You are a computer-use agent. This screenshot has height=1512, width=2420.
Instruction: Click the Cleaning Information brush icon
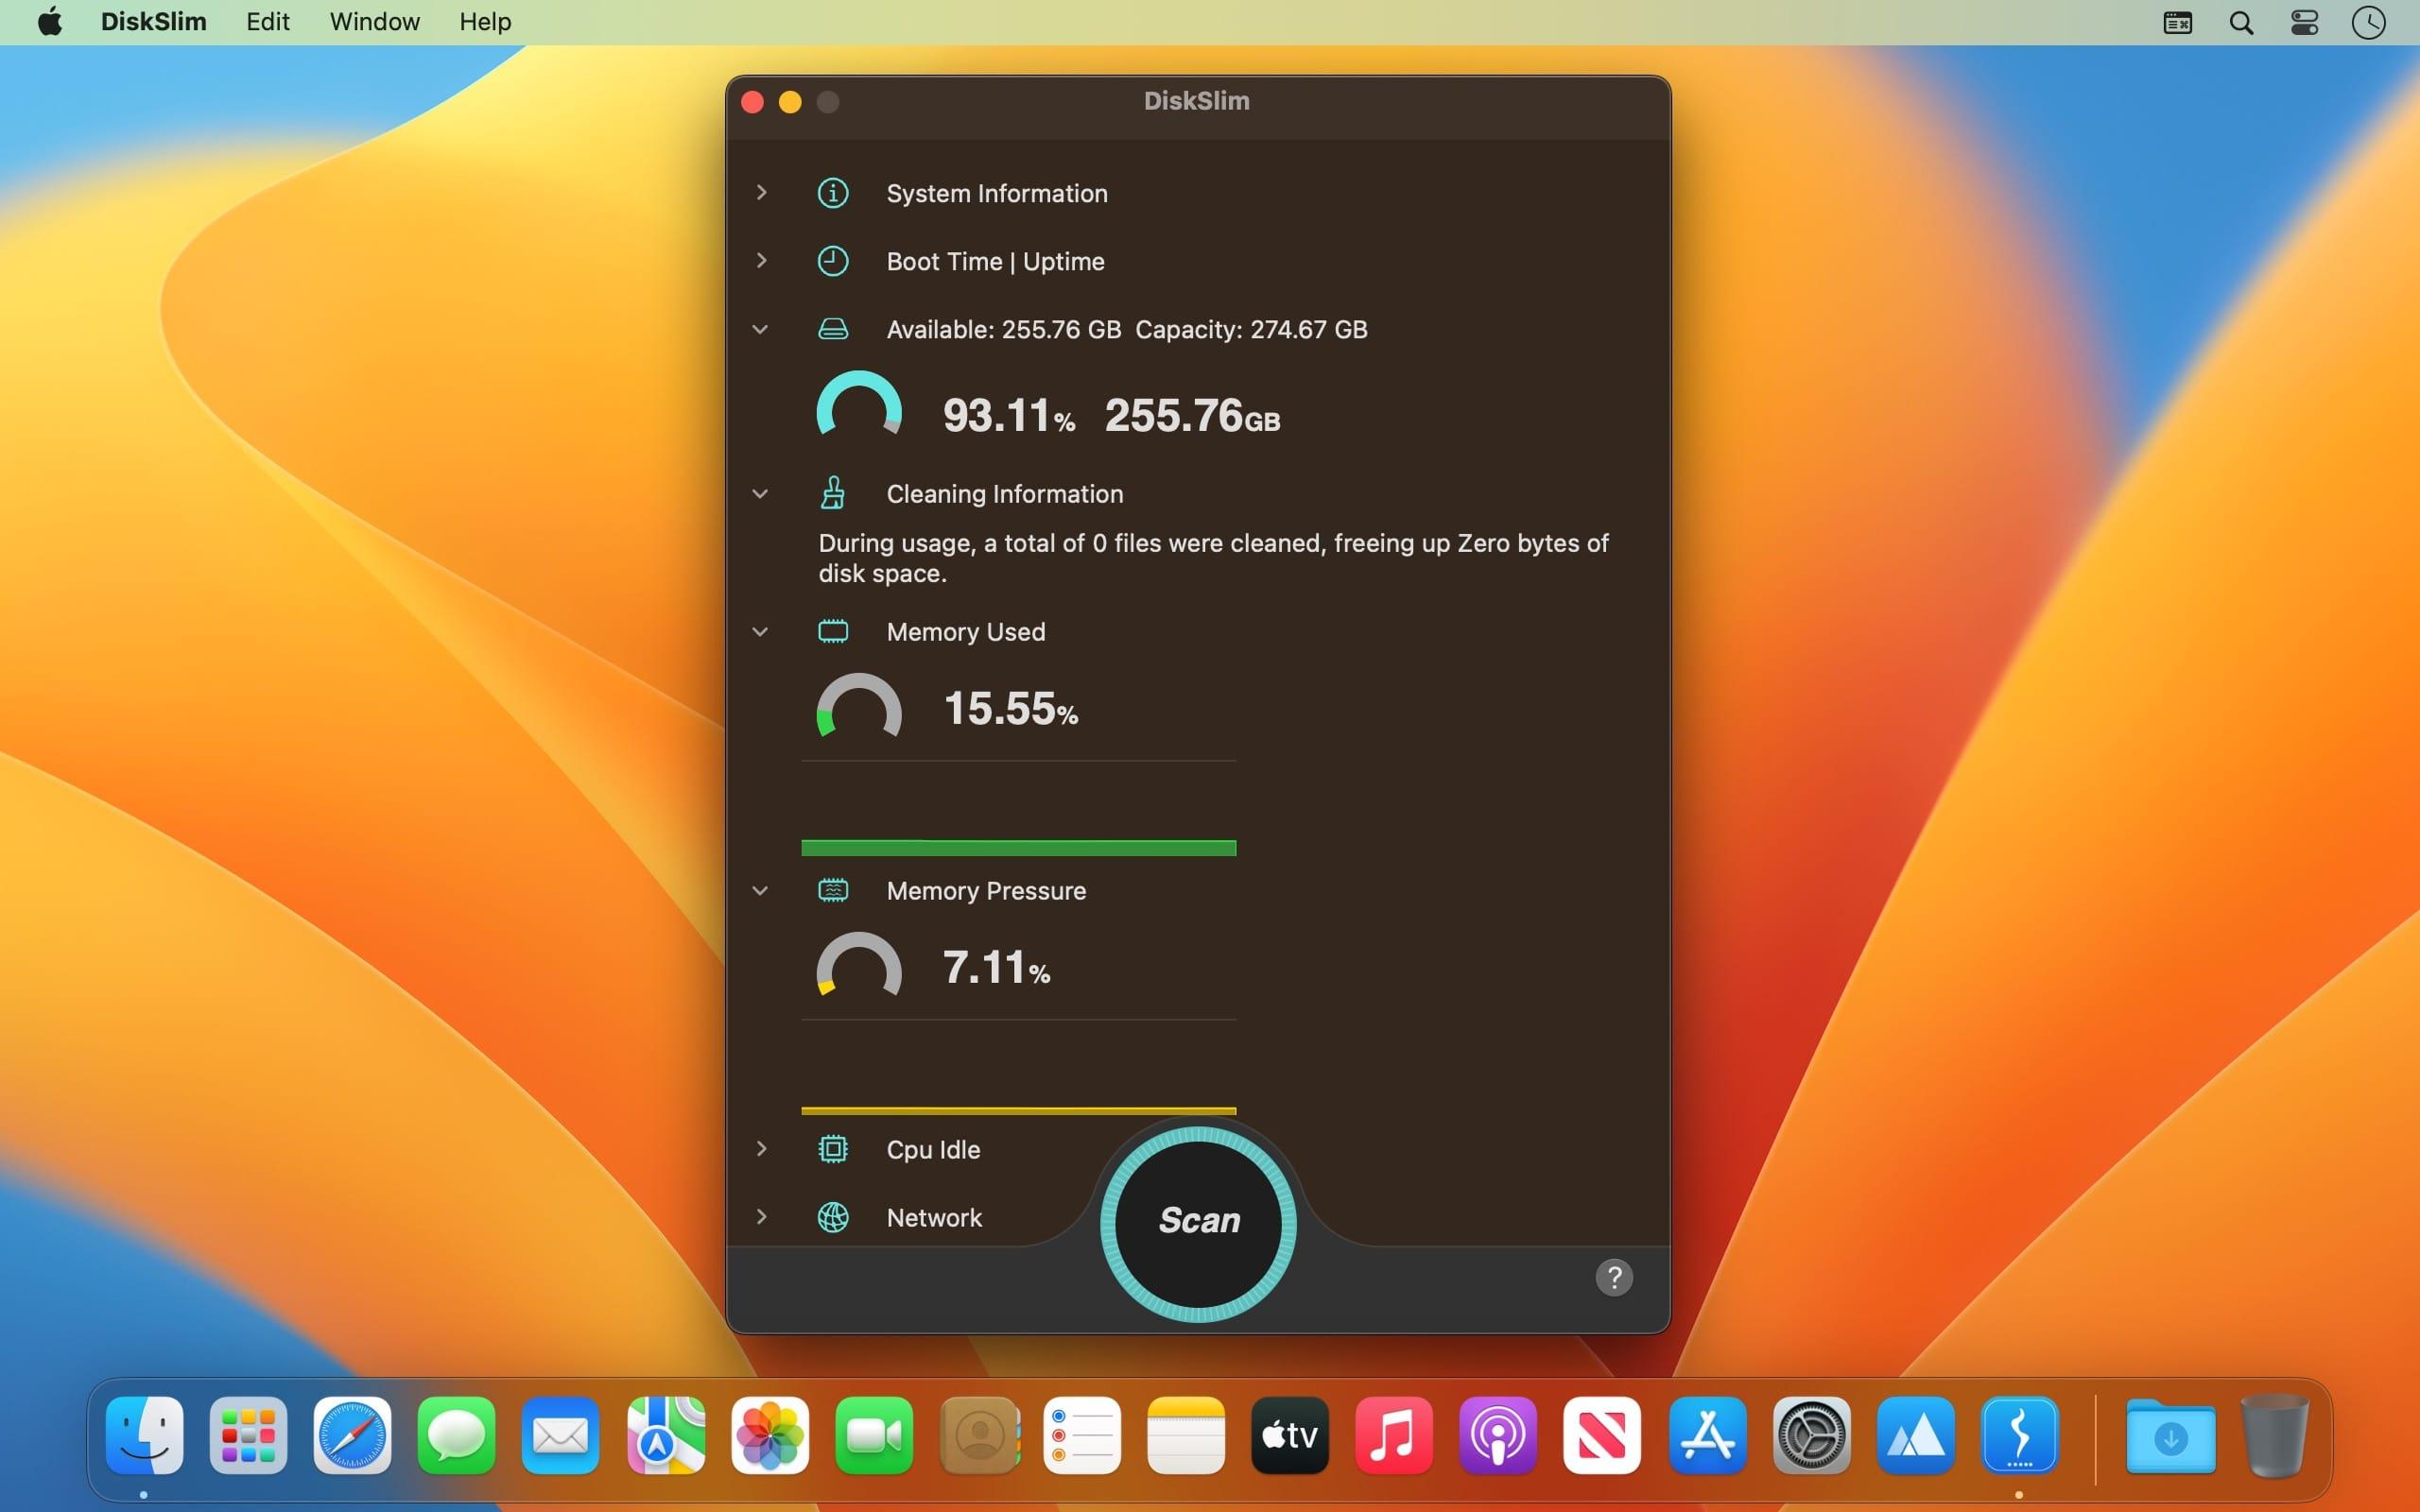(x=833, y=493)
